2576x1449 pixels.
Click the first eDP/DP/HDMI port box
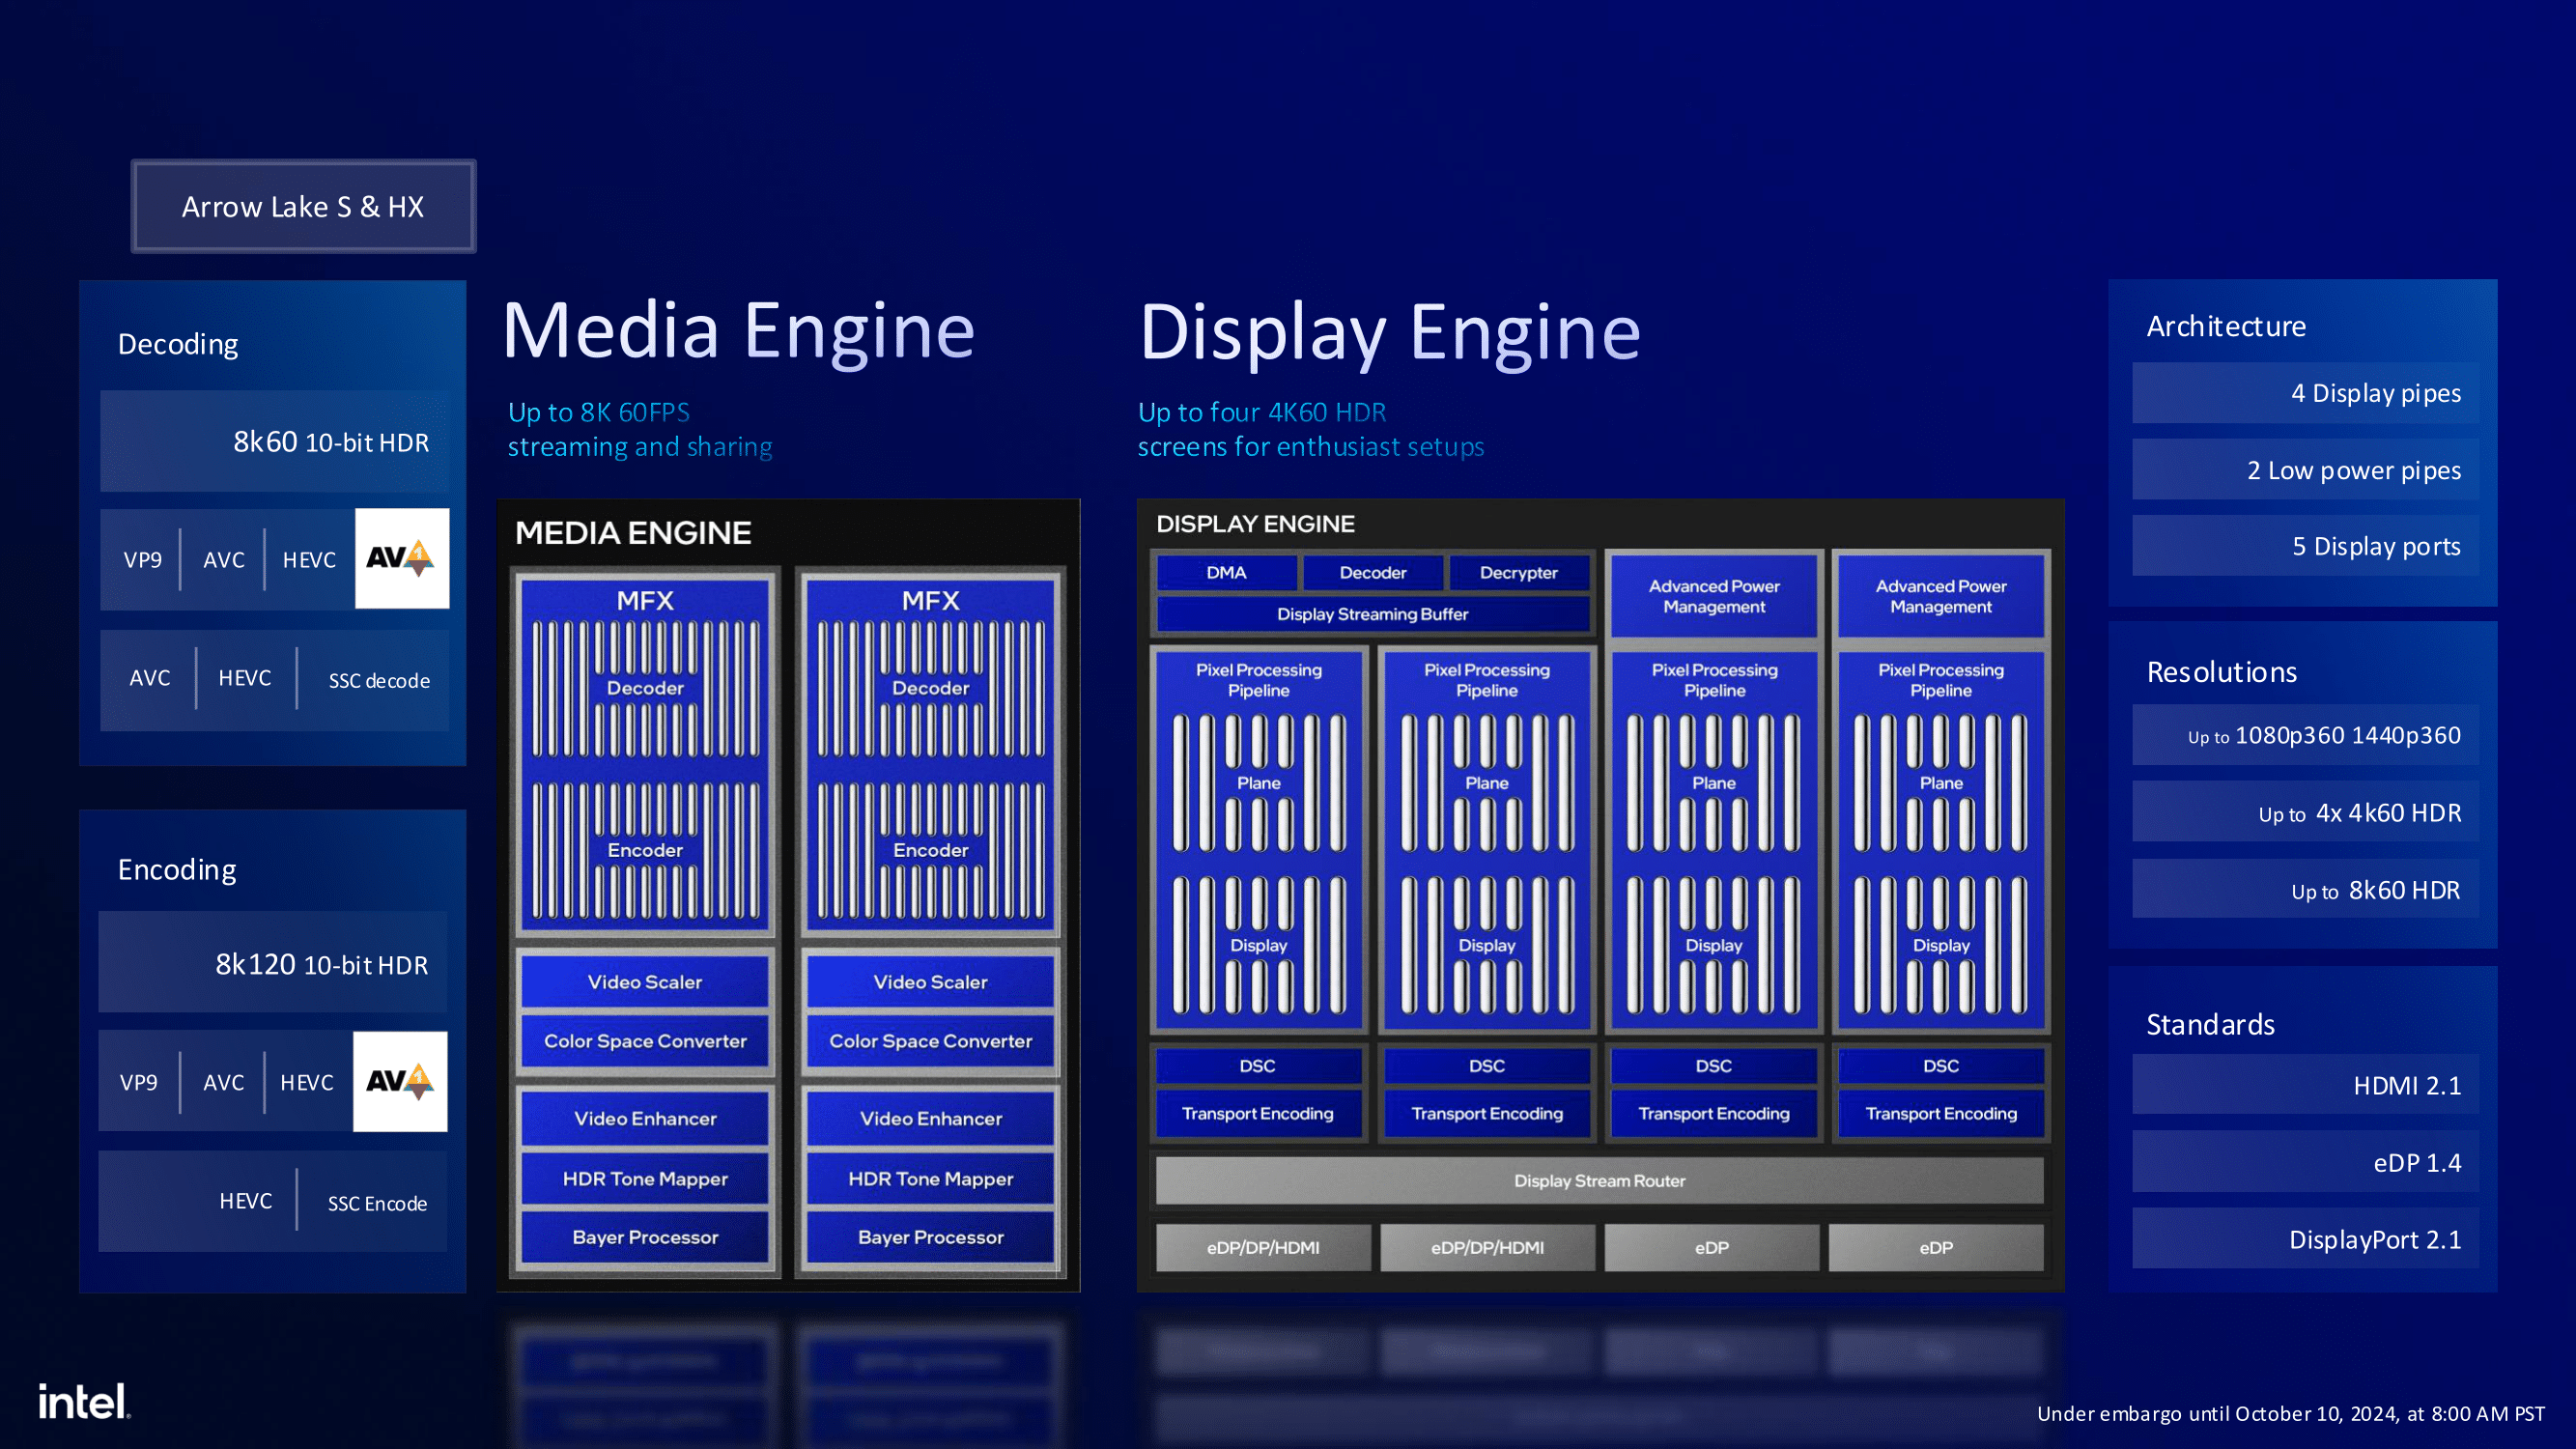coord(1262,1247)
